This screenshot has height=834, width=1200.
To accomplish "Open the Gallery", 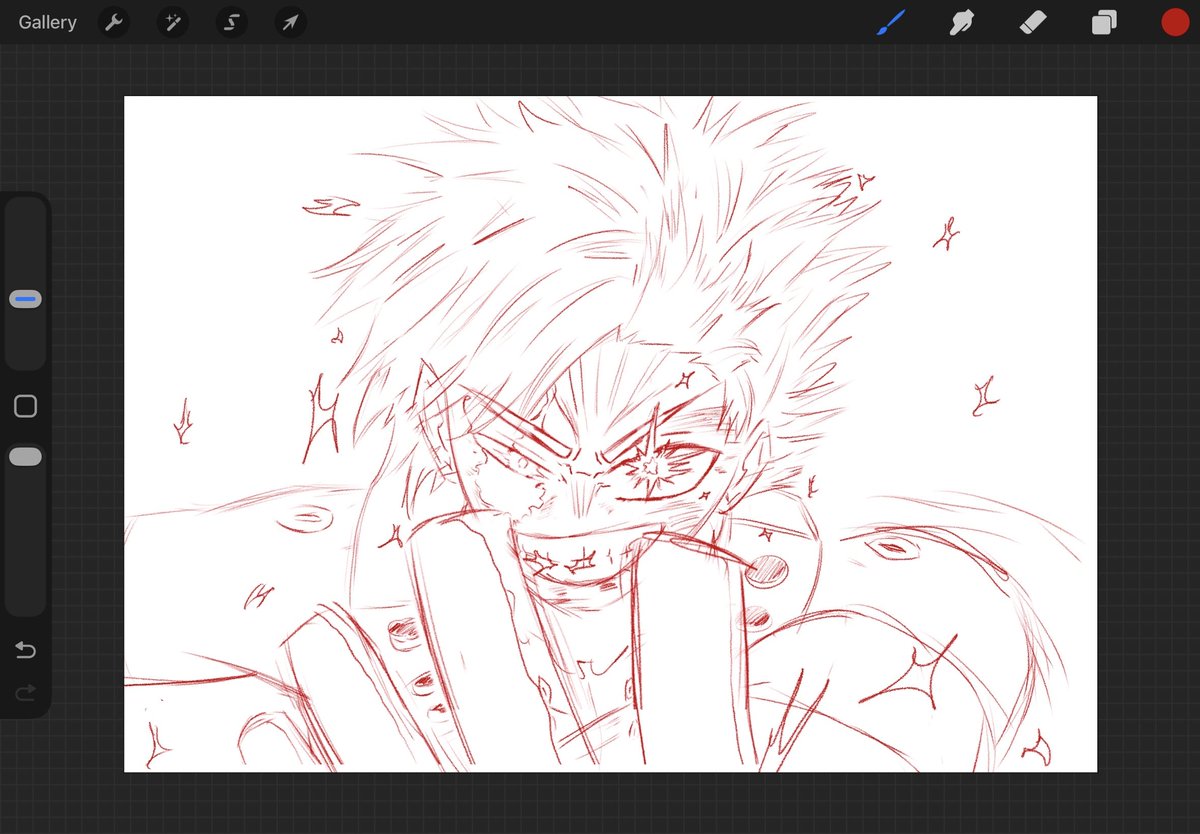I will pos(47,22).
